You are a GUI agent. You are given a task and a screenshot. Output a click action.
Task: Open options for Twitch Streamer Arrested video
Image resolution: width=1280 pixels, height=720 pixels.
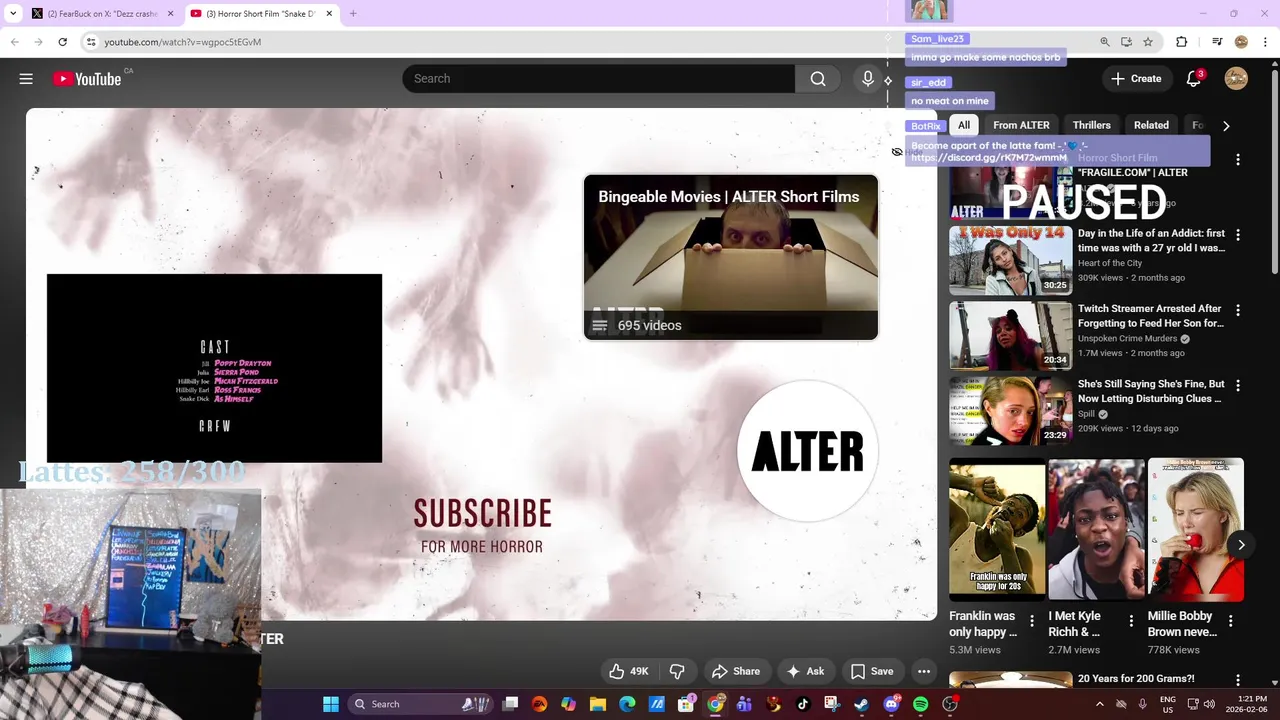click(1238, 311)
